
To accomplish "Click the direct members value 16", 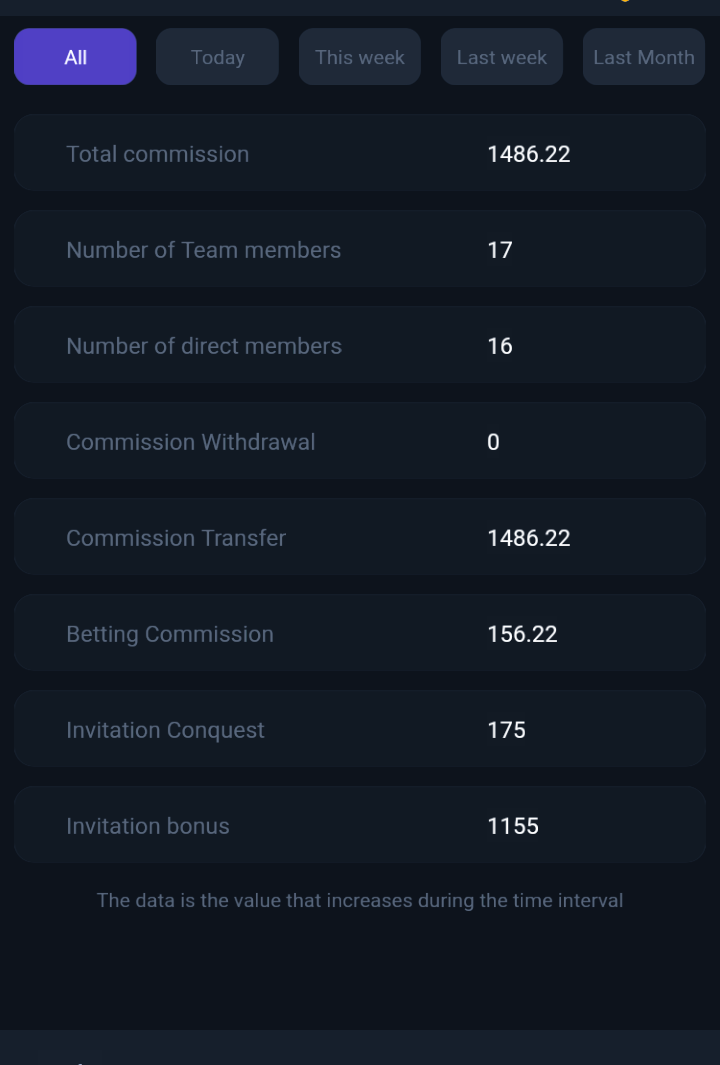I will coord(500,346).
